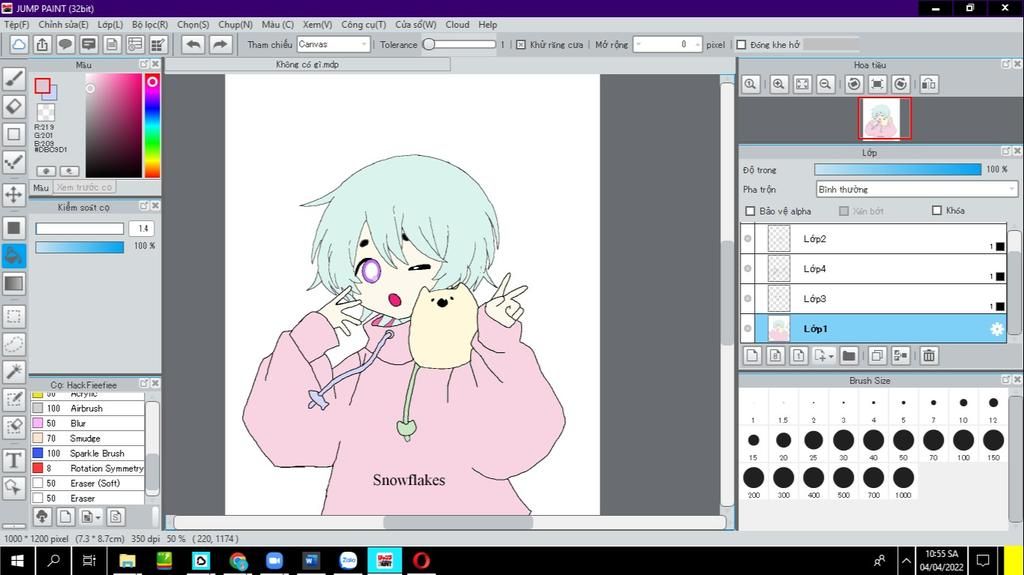Select the Gradient tool
This screenshot has width=1024, height=575.
(x=14, y=284)
